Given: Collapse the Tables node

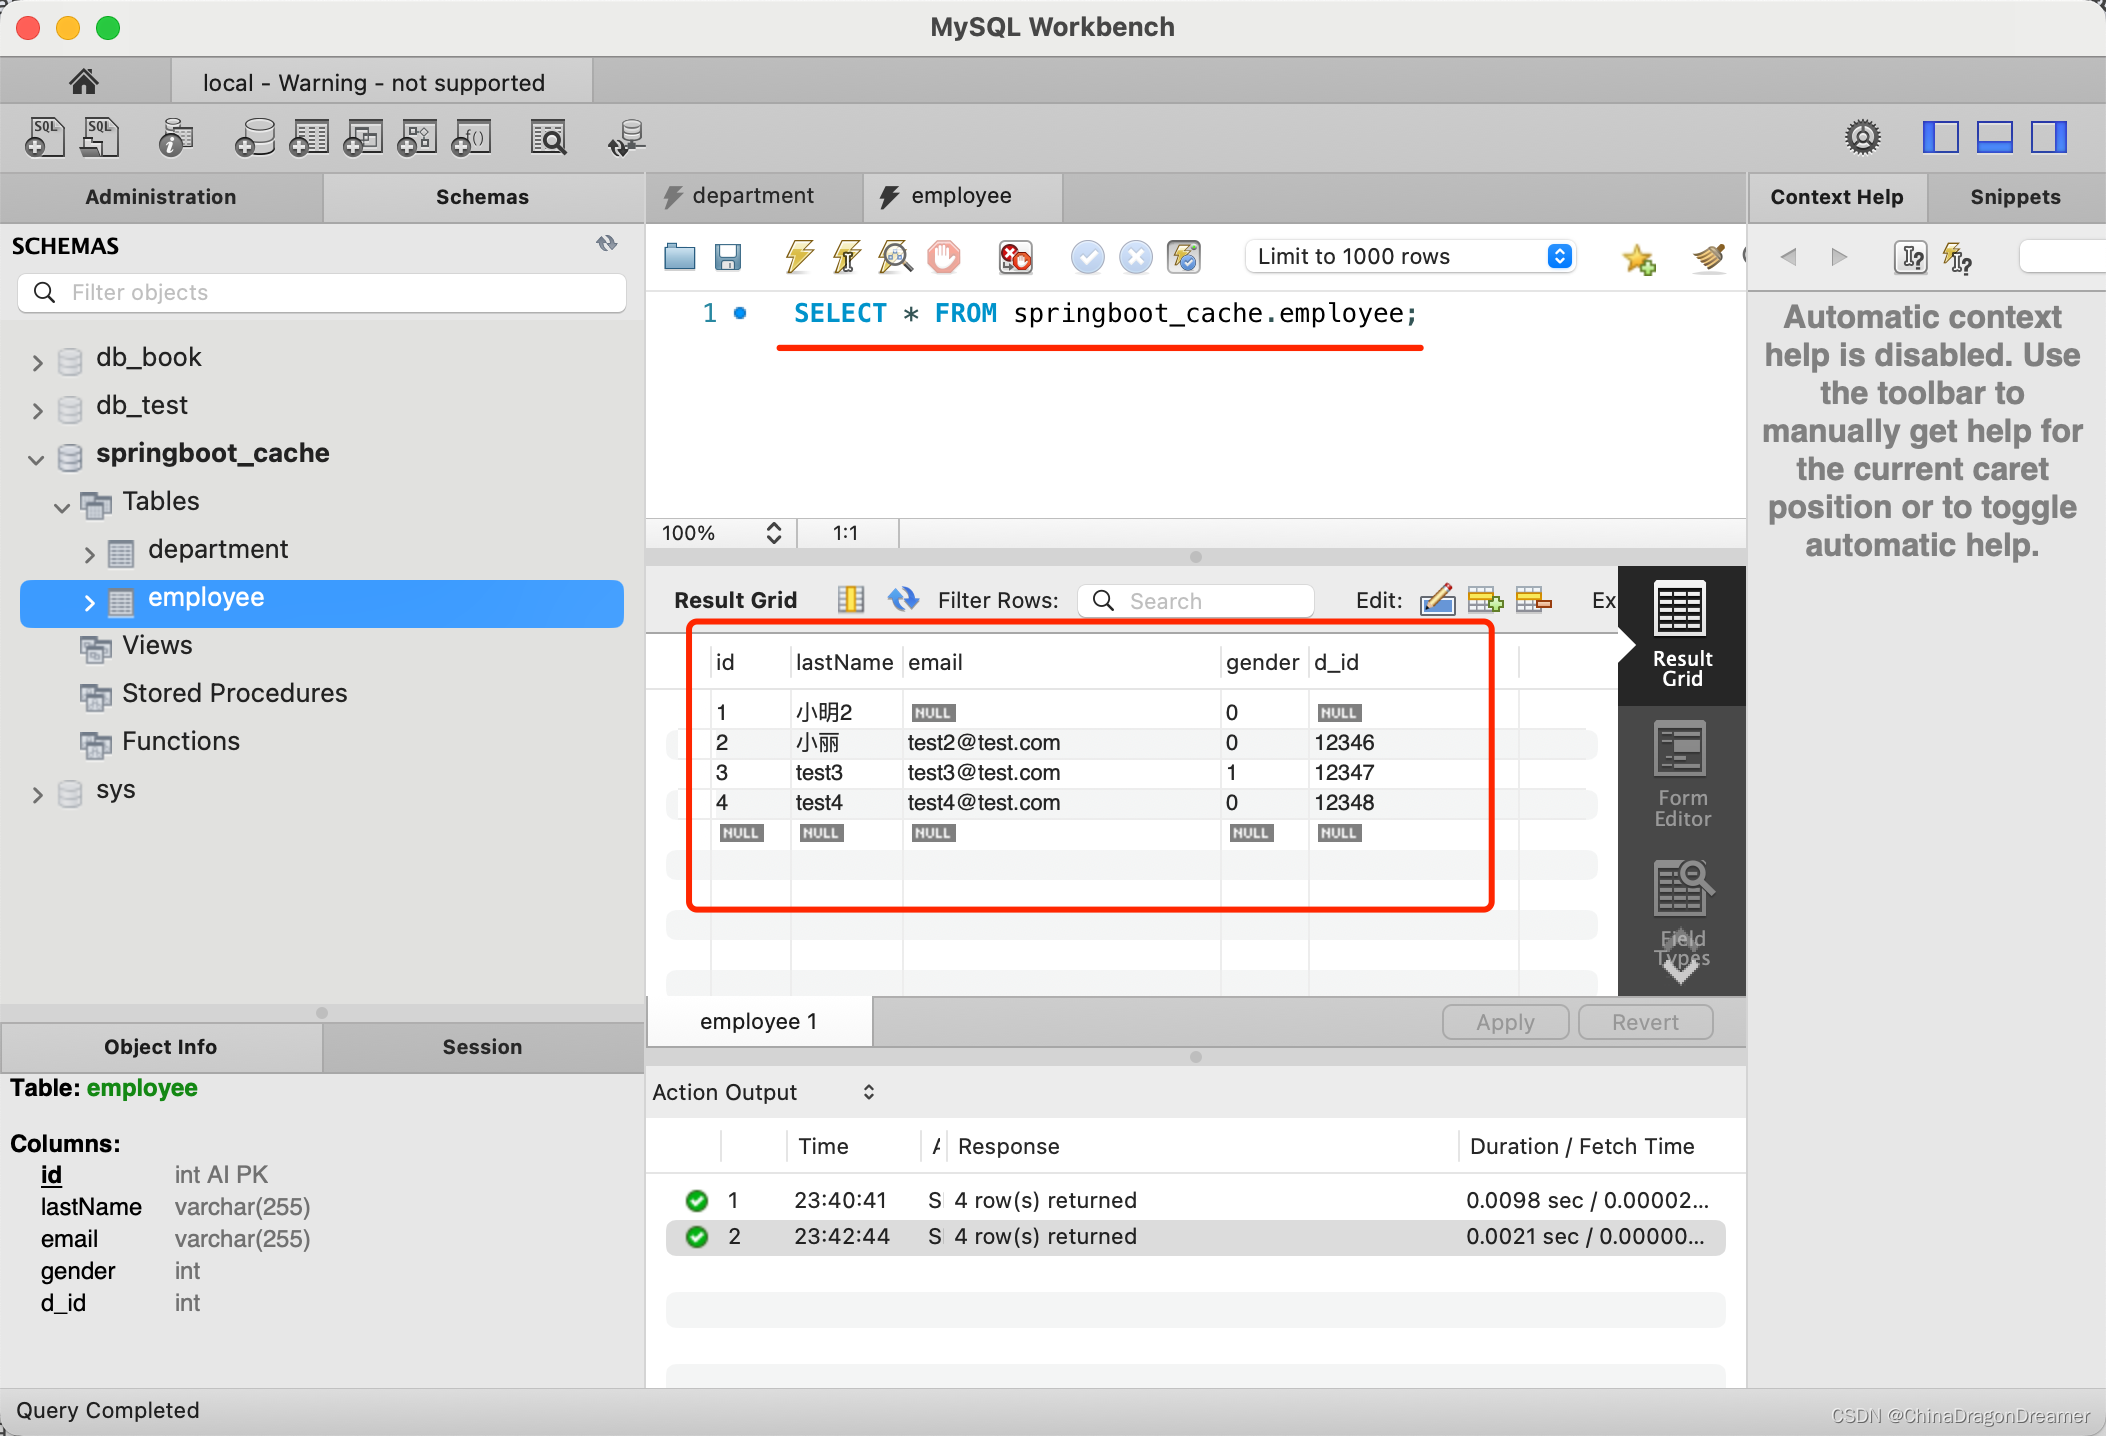Looking at the screenshot, I should [x=63, y=507].
